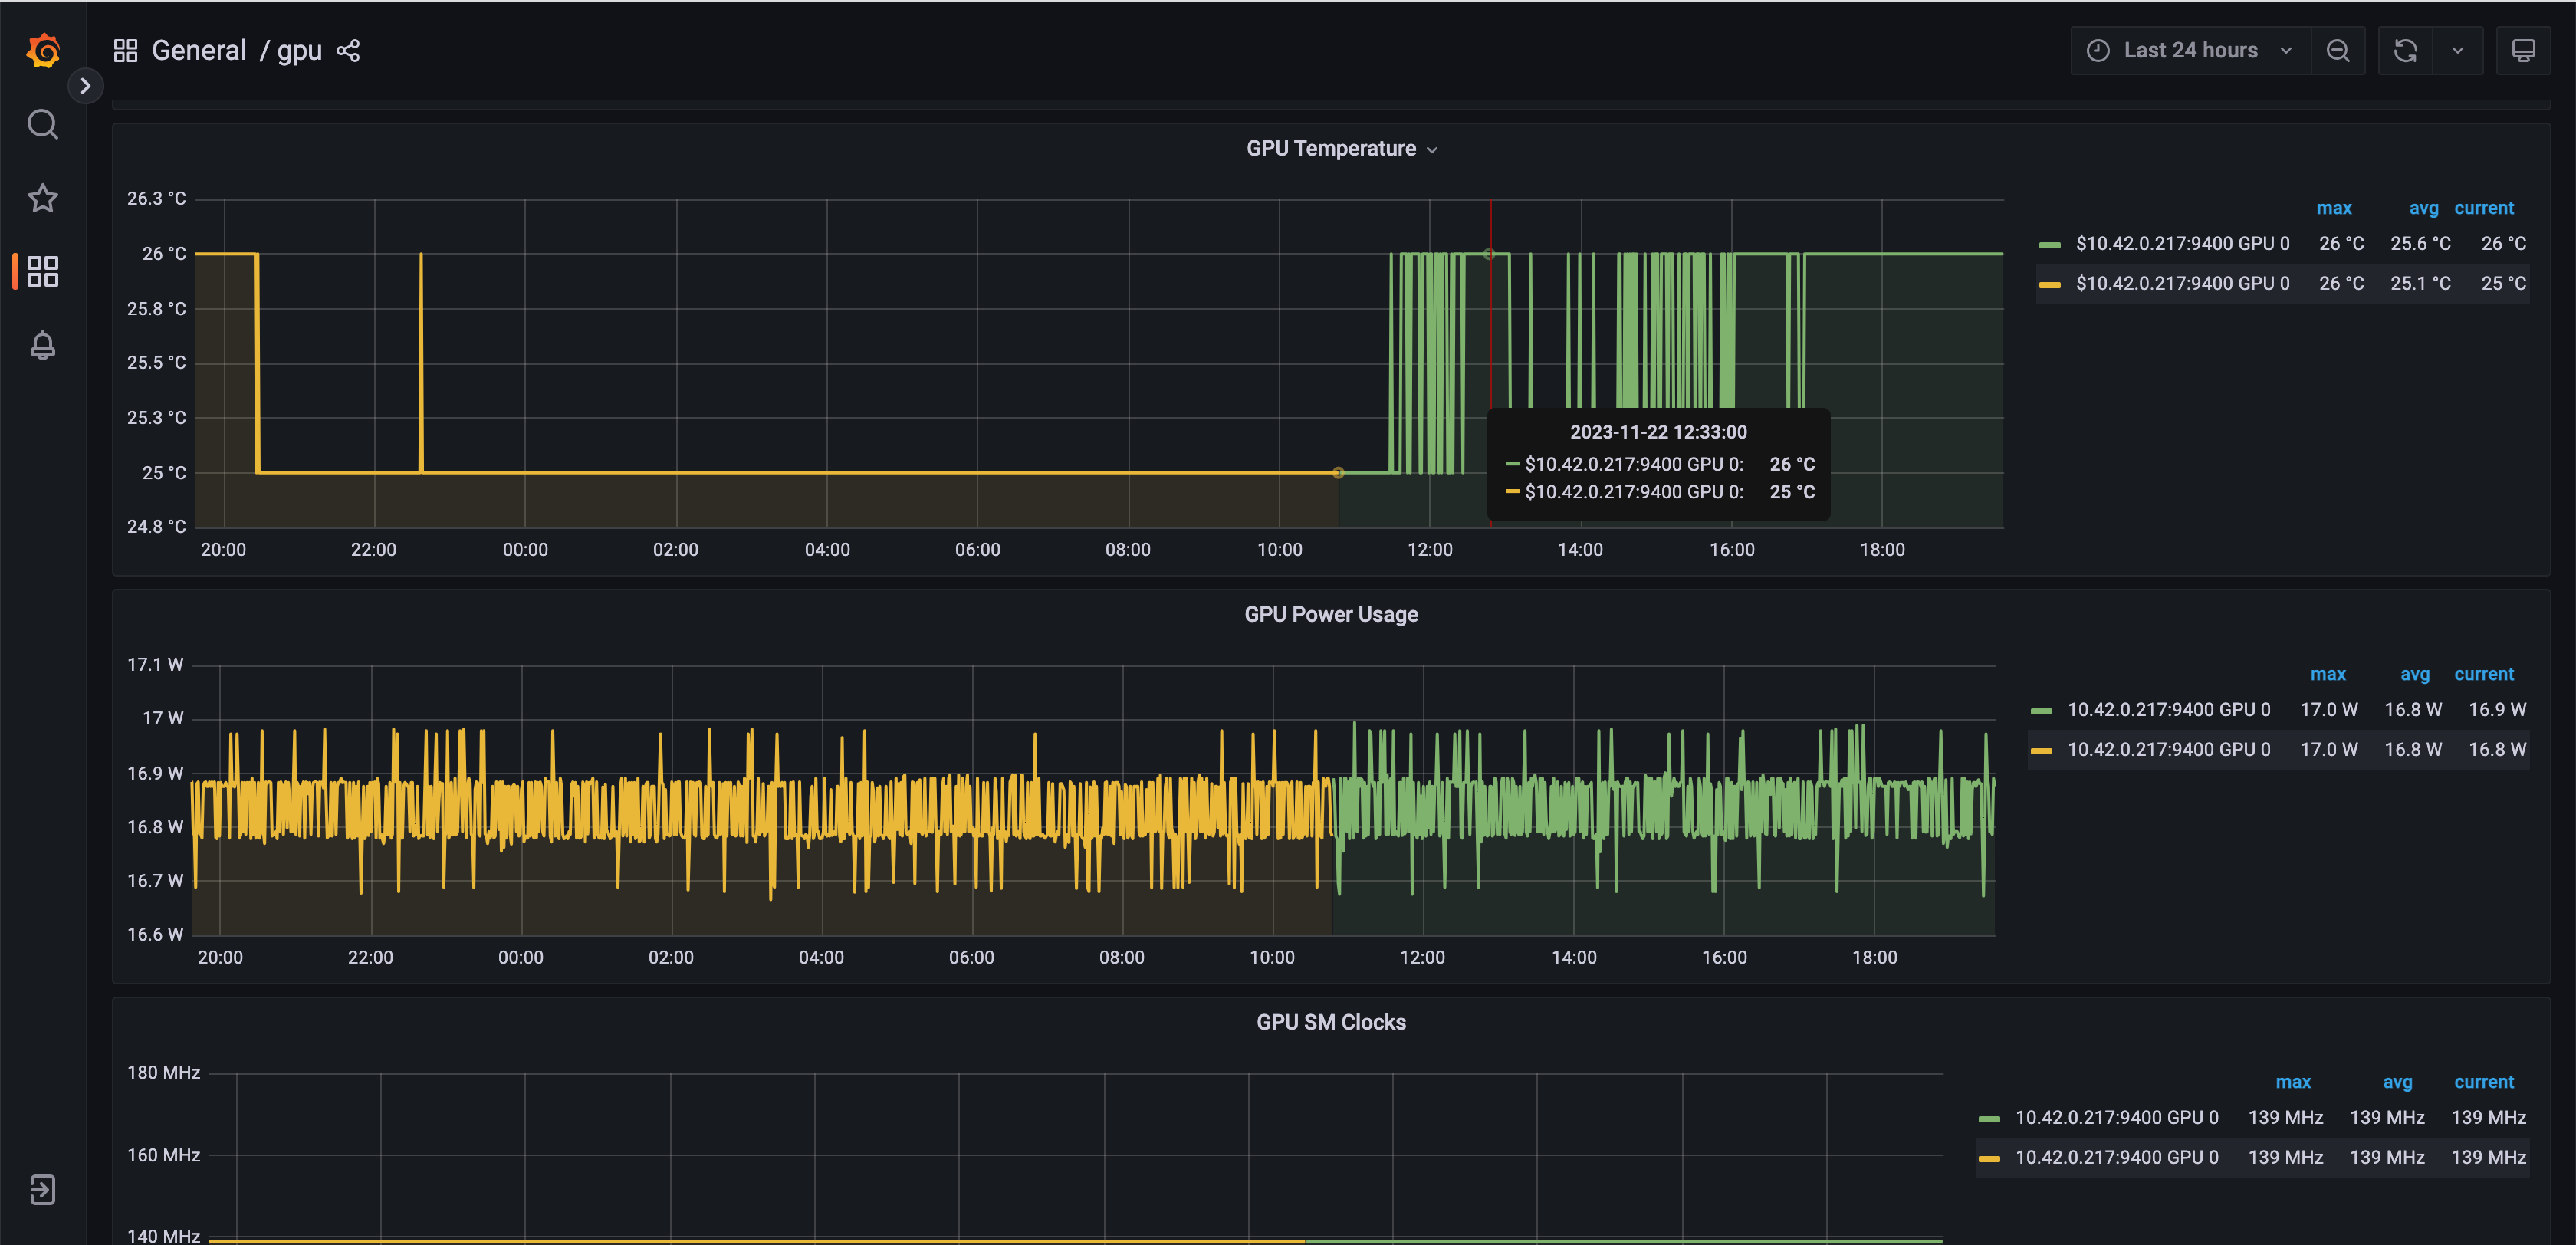The image size is (2576, 1245).
Task: Click the 25.1 °C average temperature value
Action: click(2420, 283)
